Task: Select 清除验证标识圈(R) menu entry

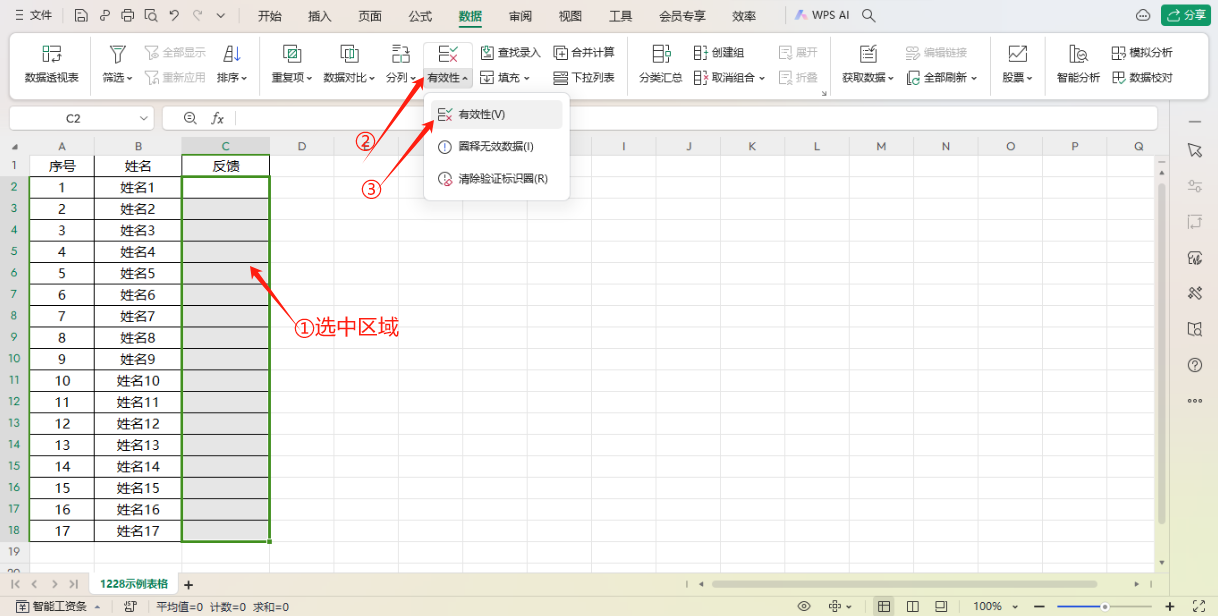Action: [496, 179]
